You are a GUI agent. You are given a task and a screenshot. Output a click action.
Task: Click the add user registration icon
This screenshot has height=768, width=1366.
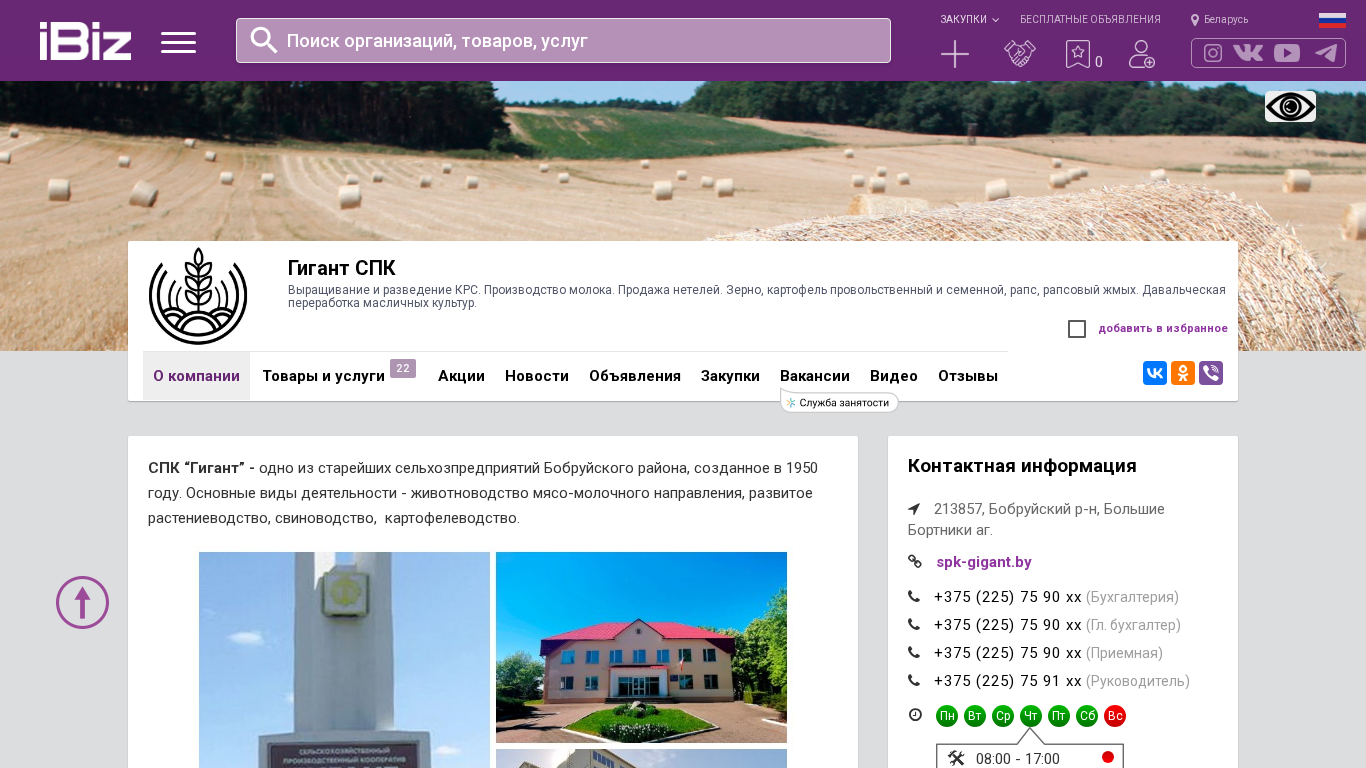[1142, 54]
